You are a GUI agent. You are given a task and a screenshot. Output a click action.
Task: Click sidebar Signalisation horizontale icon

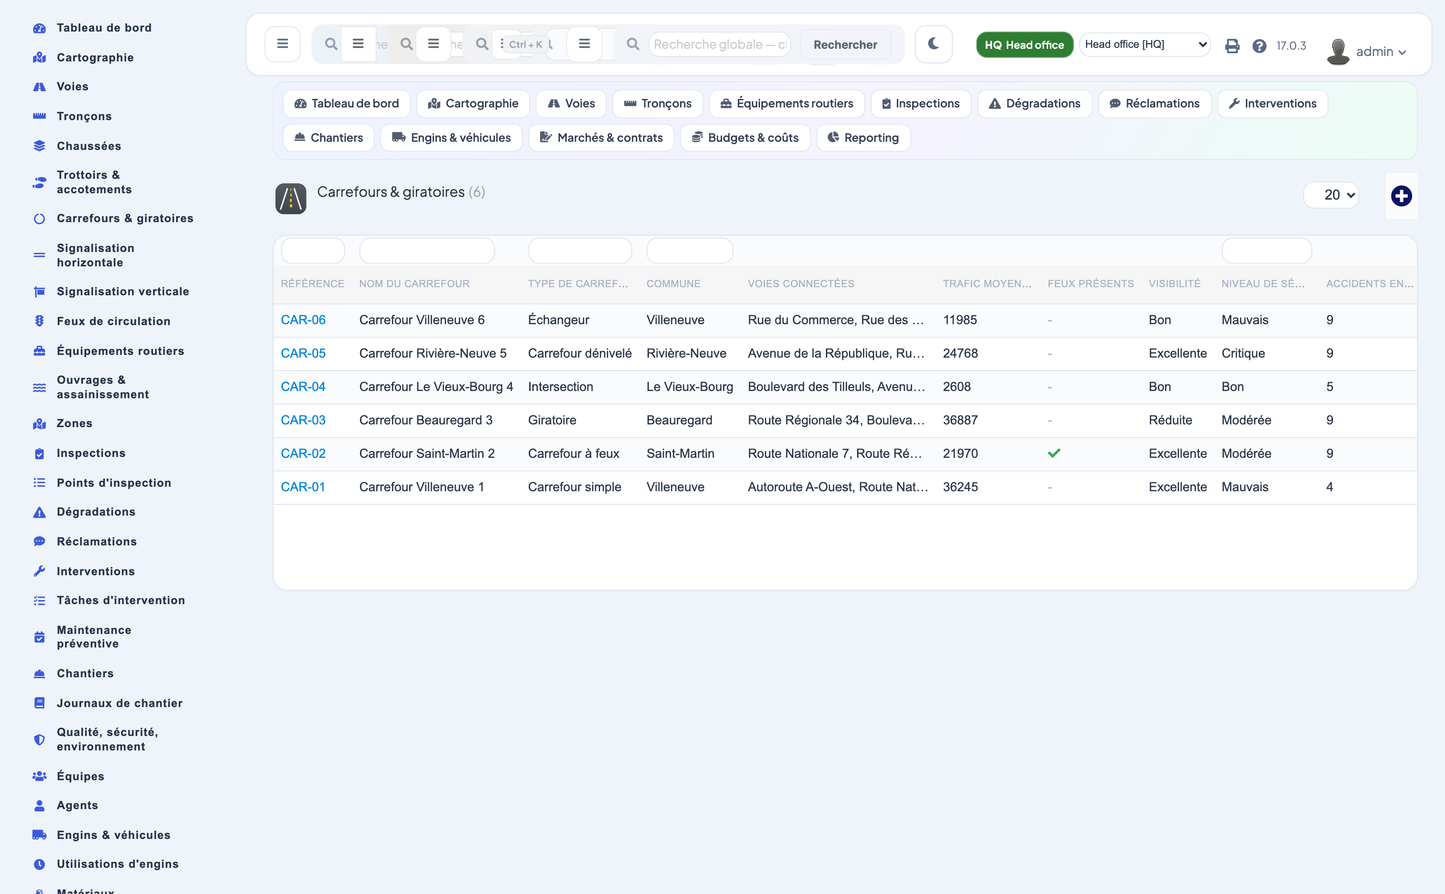39,256
